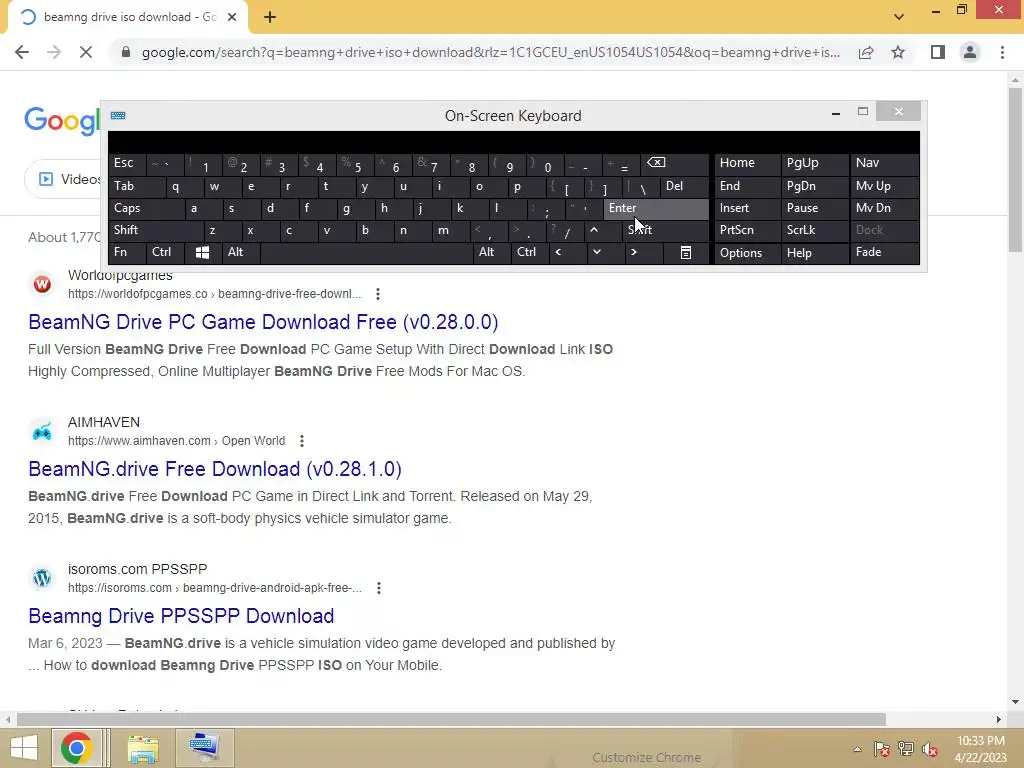This screenshot has width=1024, height=768.
Task: Tap the Mv Up key on On-Screen Keyboard
Action: coord(884,186)
